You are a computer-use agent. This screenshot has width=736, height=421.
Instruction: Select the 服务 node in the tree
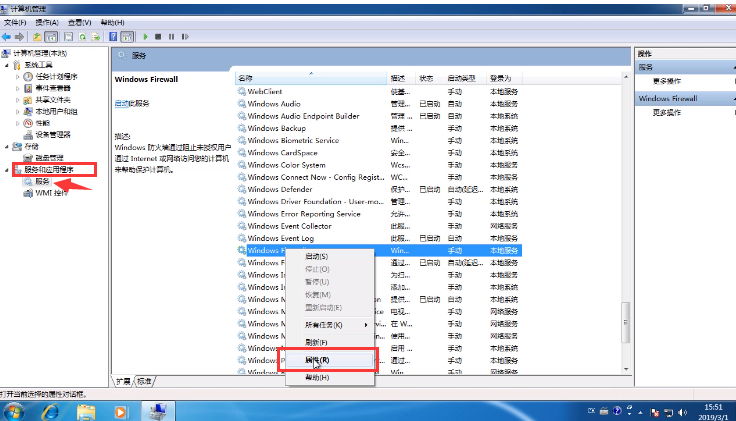(42, 181)
